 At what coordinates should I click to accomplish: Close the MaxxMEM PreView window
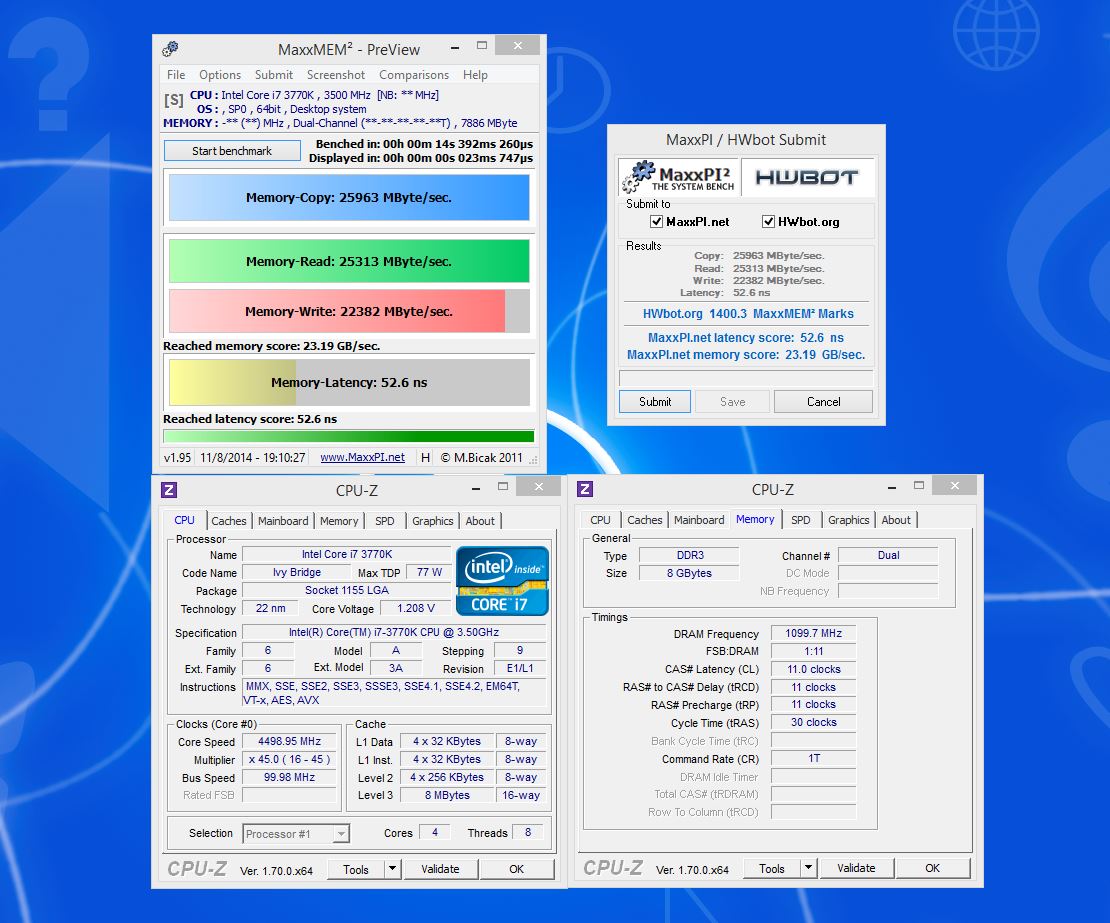[x=518, y=46]
